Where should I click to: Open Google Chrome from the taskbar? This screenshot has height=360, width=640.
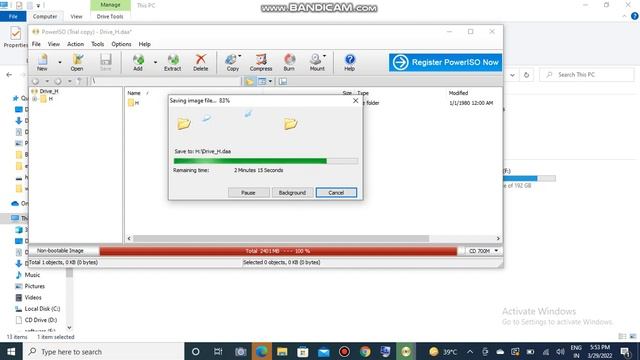pos(365,351)
